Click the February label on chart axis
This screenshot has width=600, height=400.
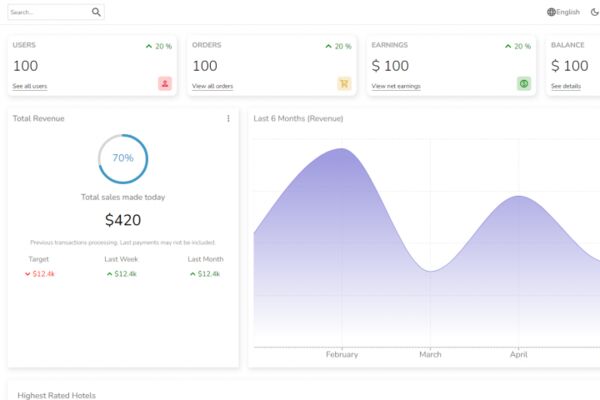342,354
